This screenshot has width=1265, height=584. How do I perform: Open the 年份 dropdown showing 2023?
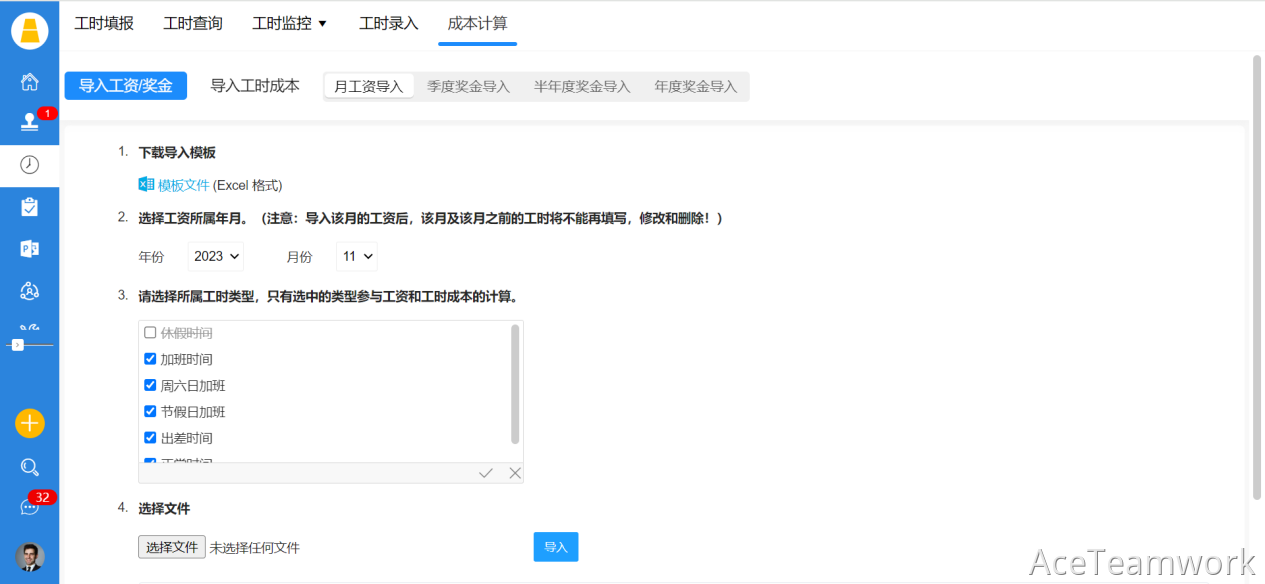click(x=216, y=257)
